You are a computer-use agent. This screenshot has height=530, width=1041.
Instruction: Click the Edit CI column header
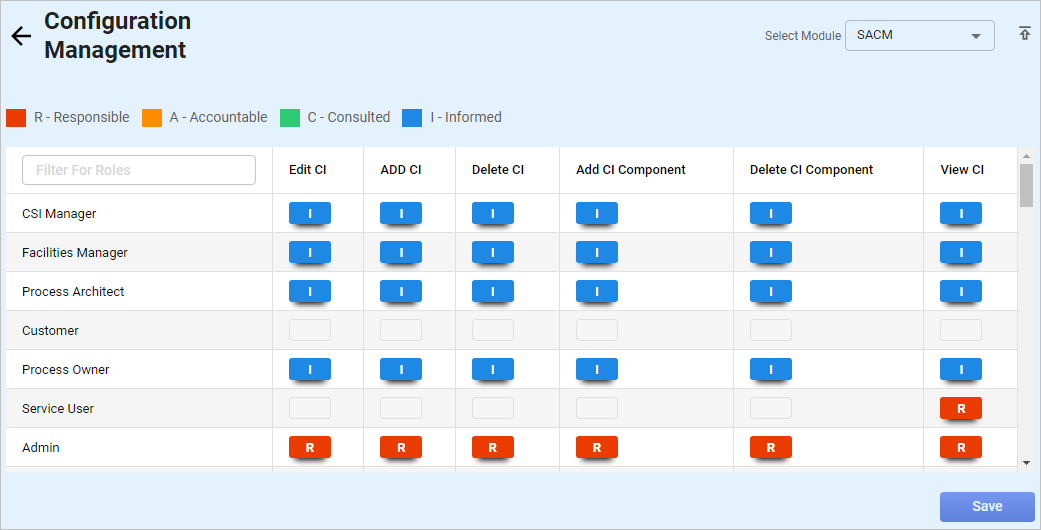pyautogui.click(x=308, y=170)
